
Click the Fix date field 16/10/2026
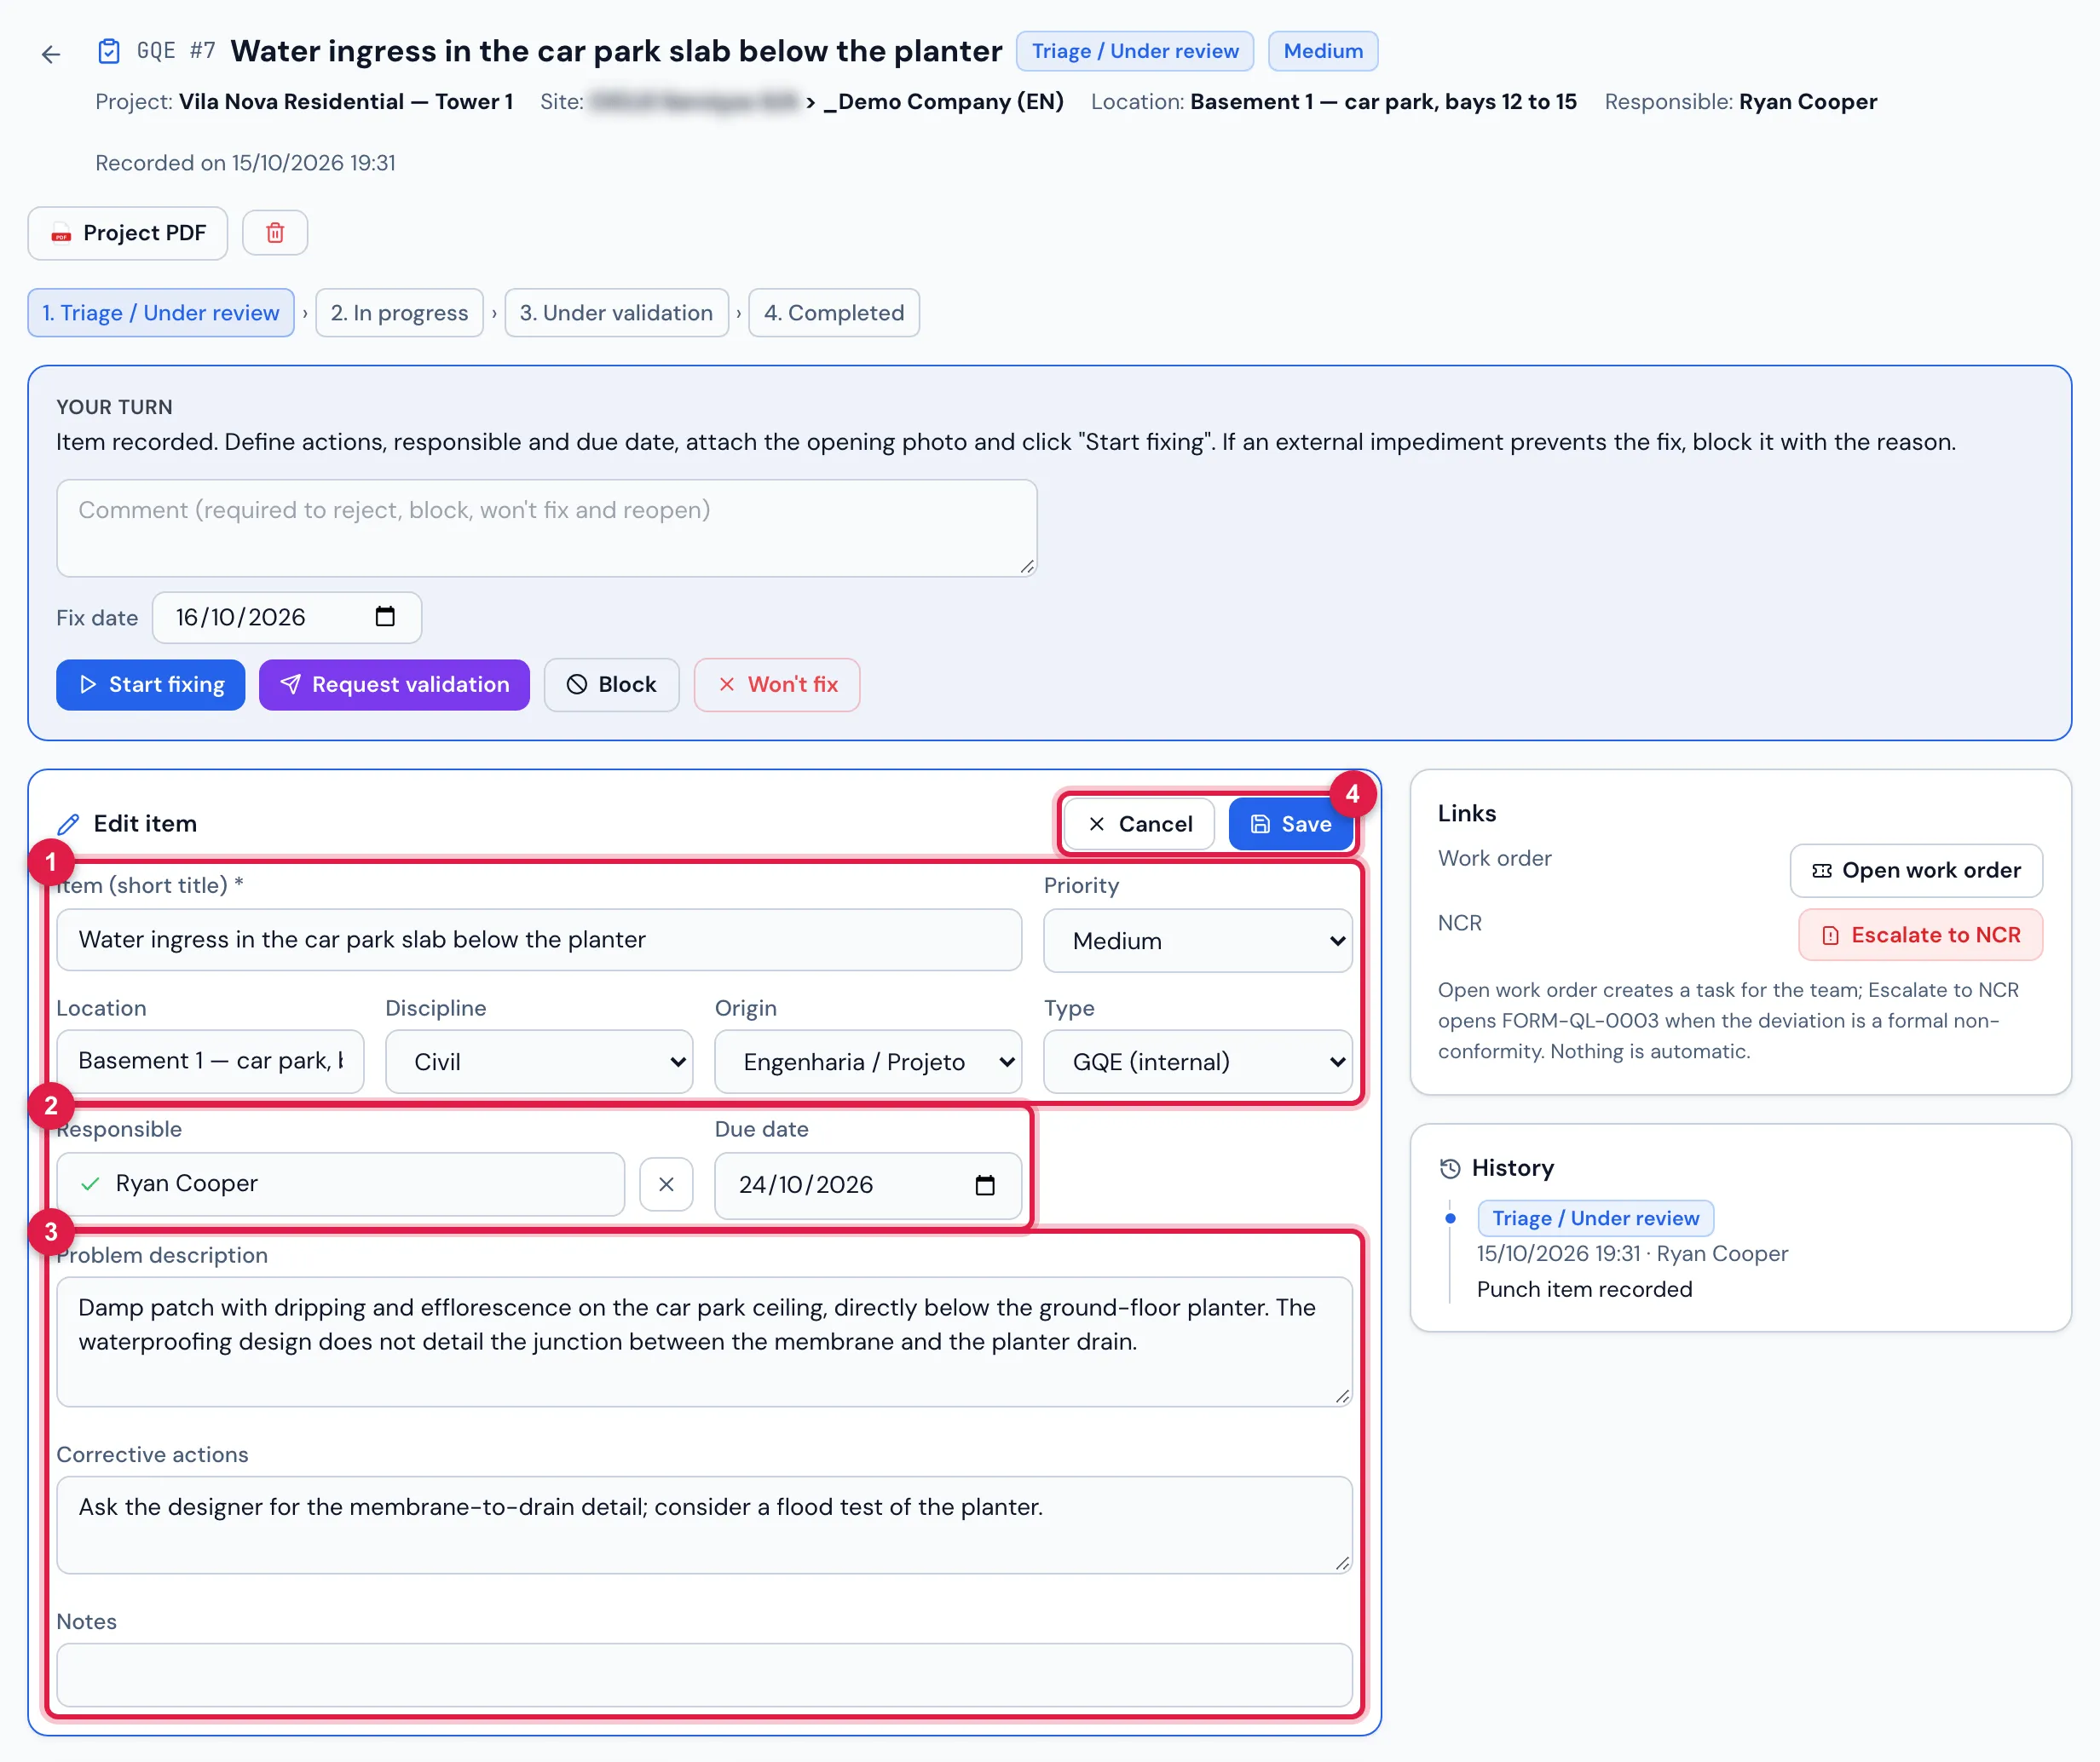pyautogui.click(x=287, y=618)
